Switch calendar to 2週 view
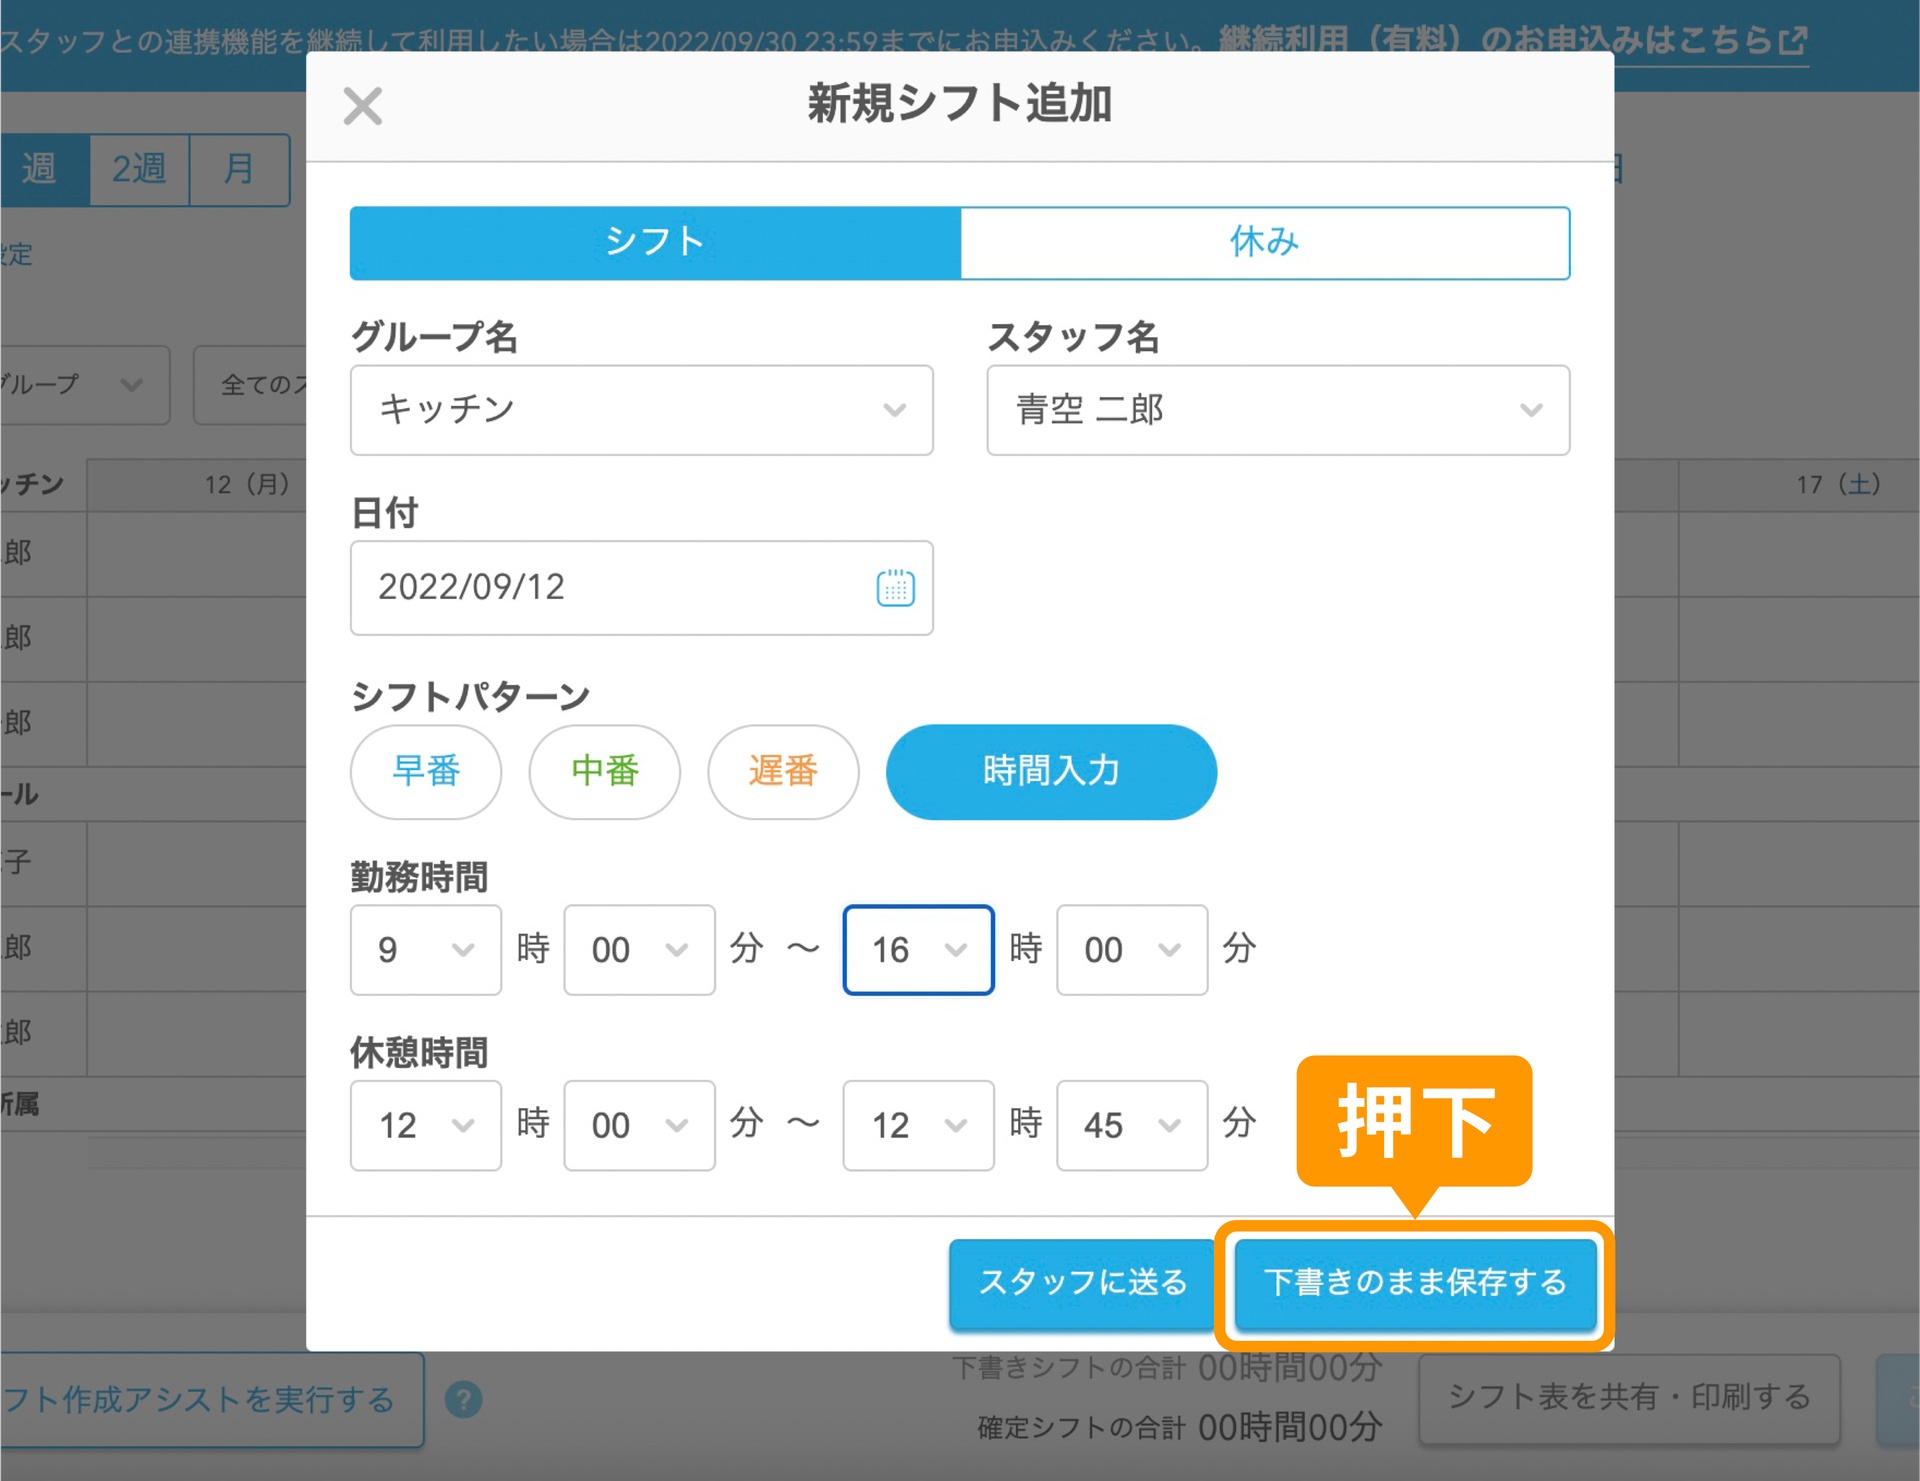This screenshot has width=1920, height=1481. (x=139, y=169)
